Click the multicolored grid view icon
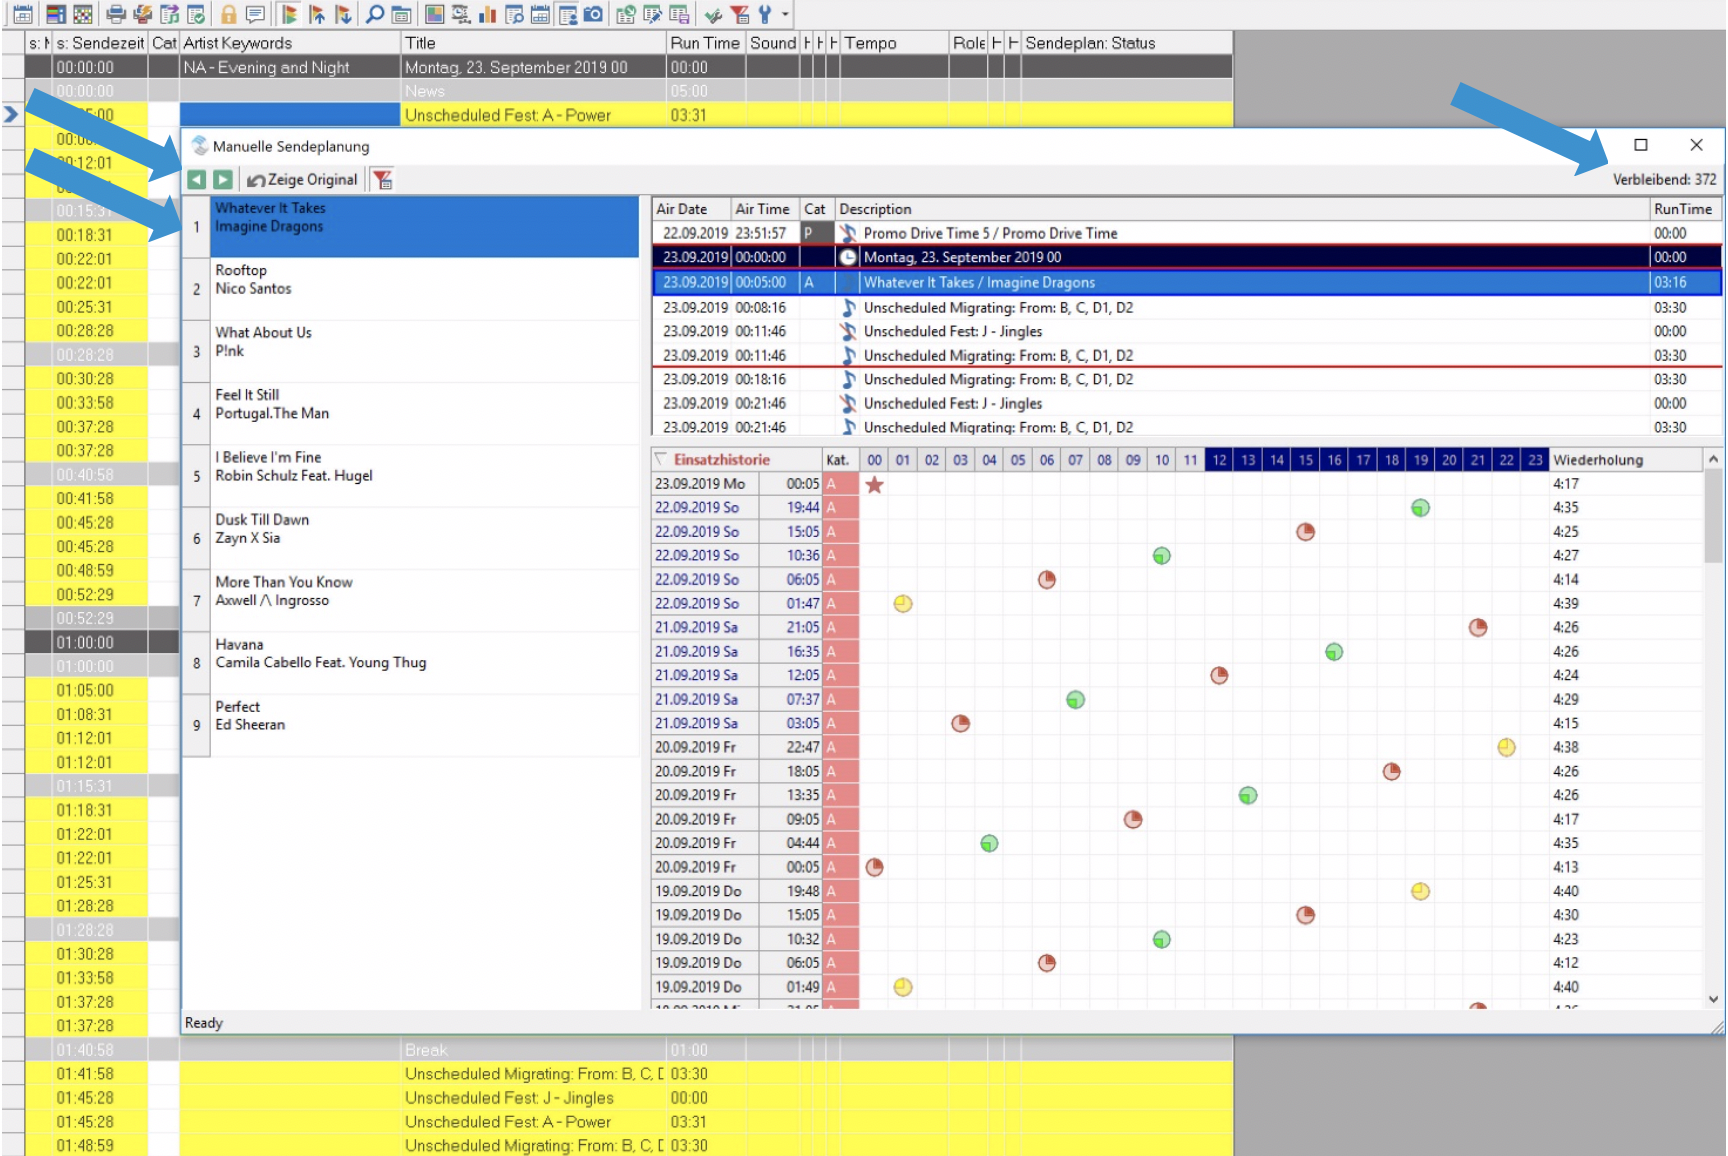Viewport: 1728px width, 1156px height. coord(83,14)
